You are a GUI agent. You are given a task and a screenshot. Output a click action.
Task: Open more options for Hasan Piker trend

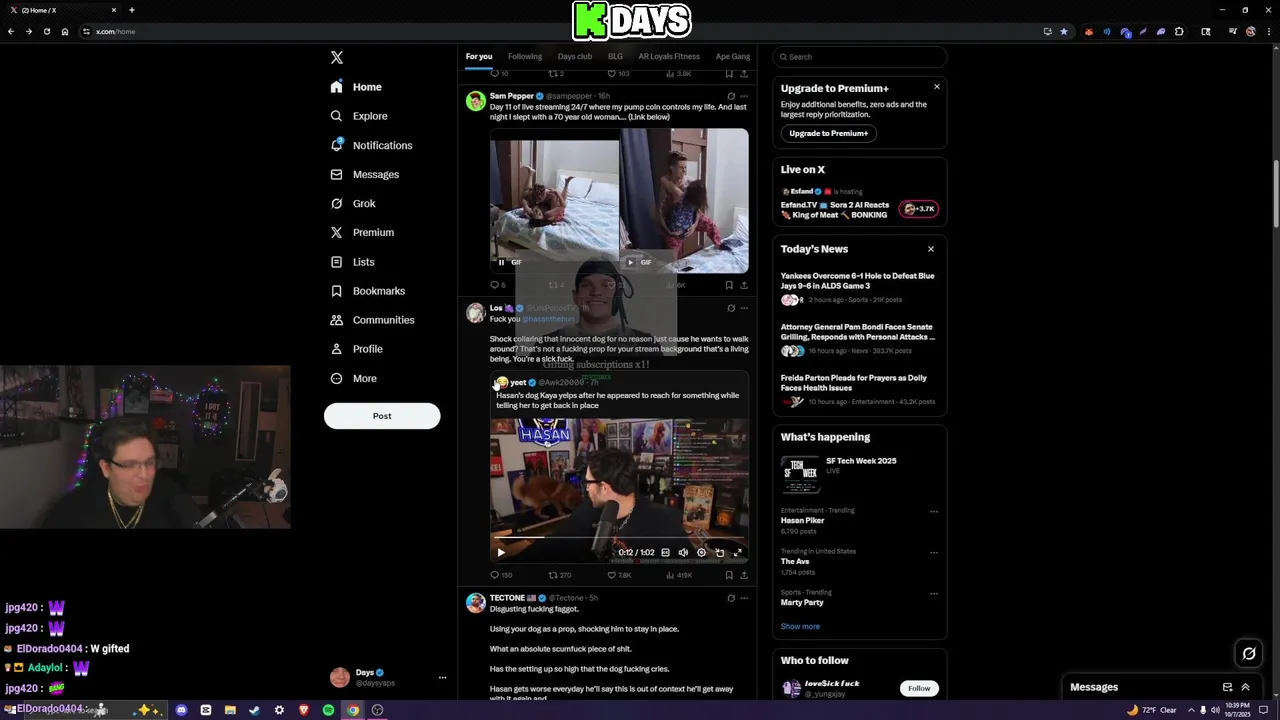click(x=934, y=511)
